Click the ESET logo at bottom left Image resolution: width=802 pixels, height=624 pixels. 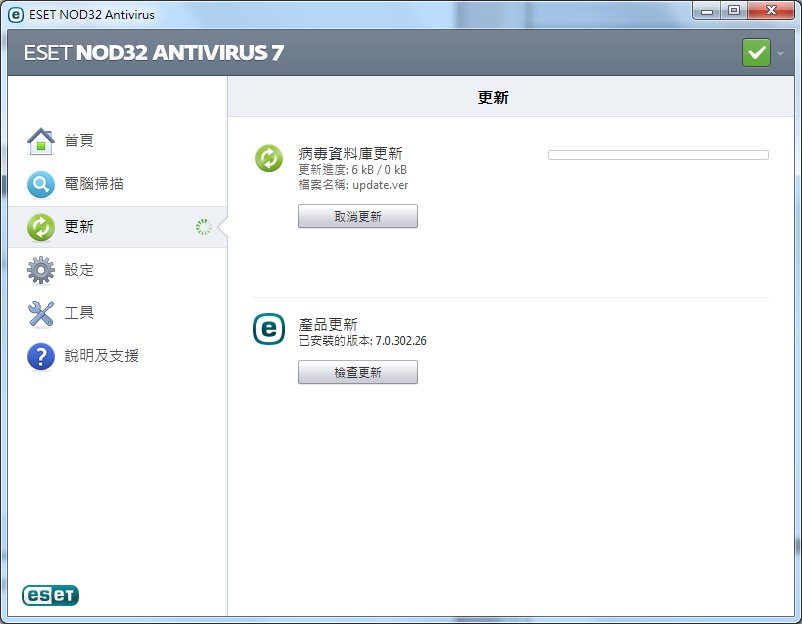coord(50,595)
